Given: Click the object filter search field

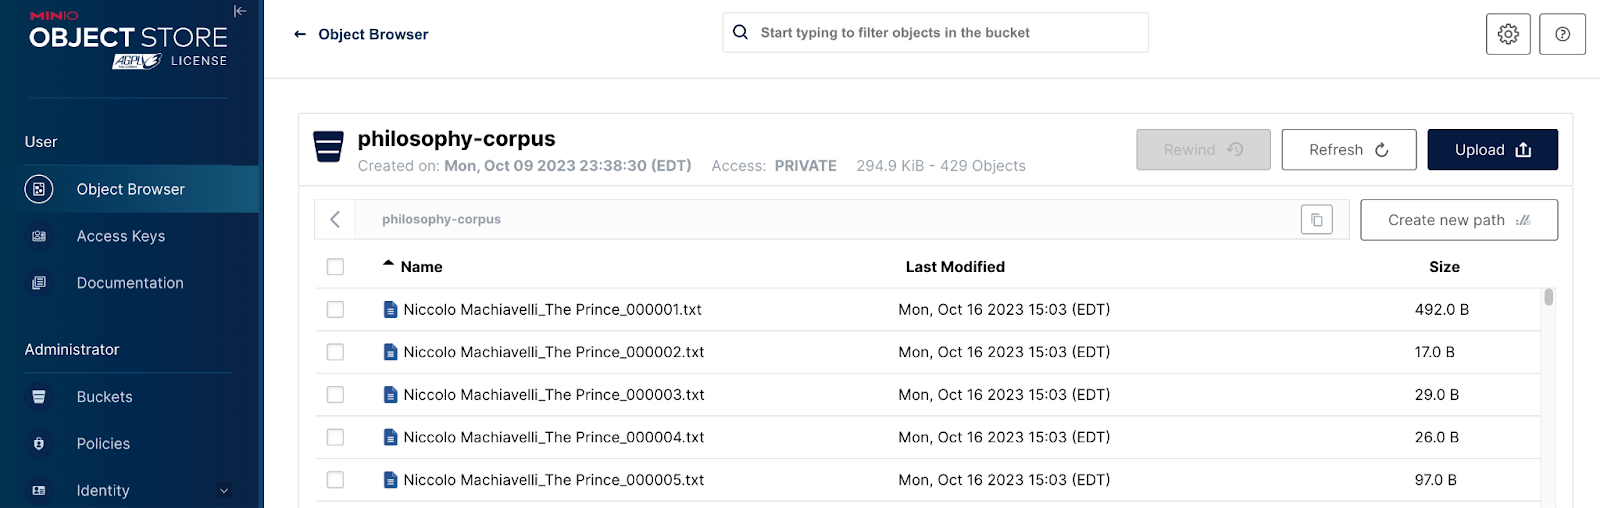Looking at the screenshot, I should click(935, 33).
